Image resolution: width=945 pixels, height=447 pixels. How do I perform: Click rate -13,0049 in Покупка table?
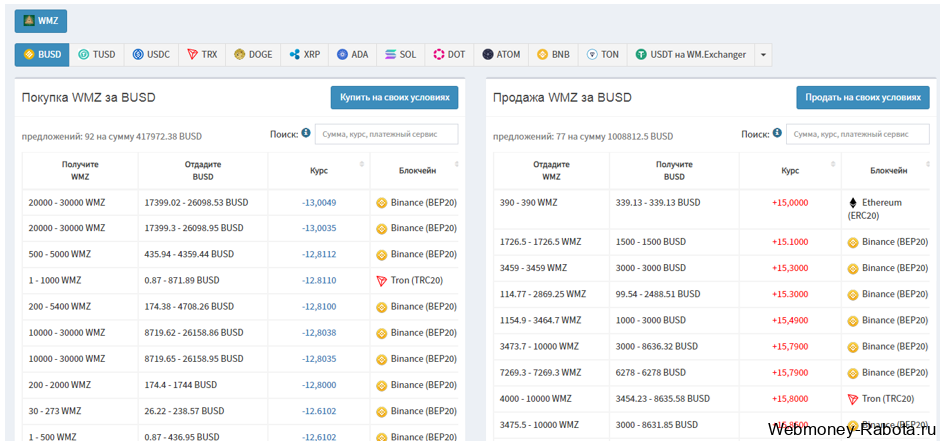coord(319,202)
